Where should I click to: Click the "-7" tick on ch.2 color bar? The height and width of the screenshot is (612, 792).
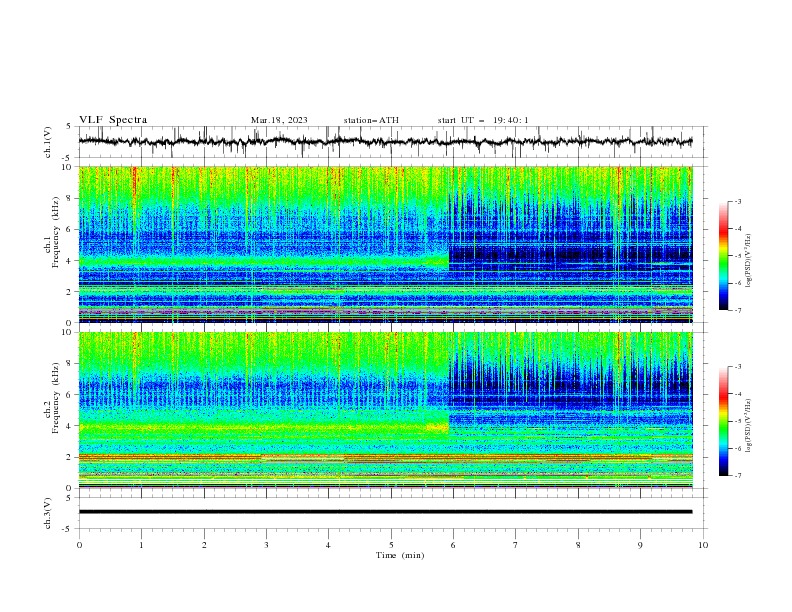[x=737, y=476]
